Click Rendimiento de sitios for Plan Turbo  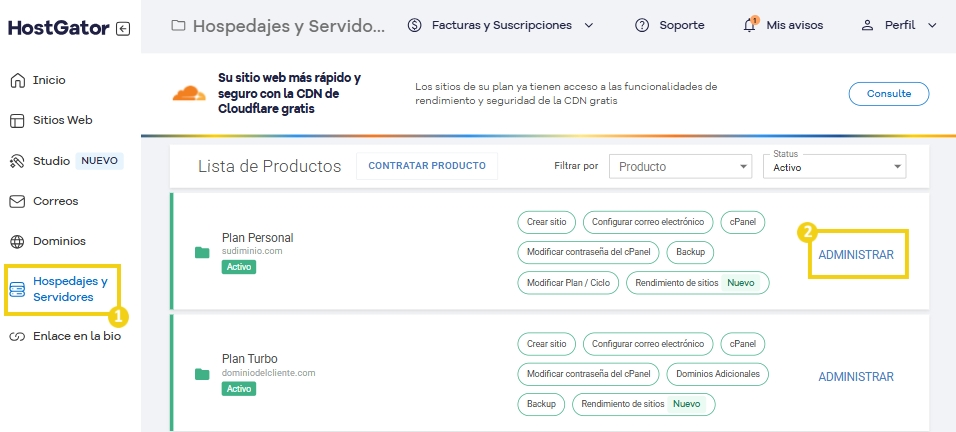(x=644, y=405)
